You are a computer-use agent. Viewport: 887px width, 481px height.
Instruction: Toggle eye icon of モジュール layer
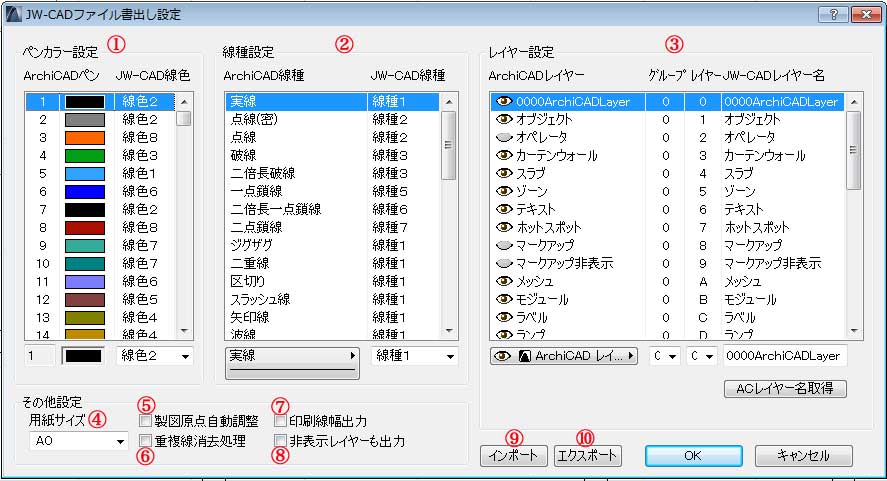(x=503, y=299)
